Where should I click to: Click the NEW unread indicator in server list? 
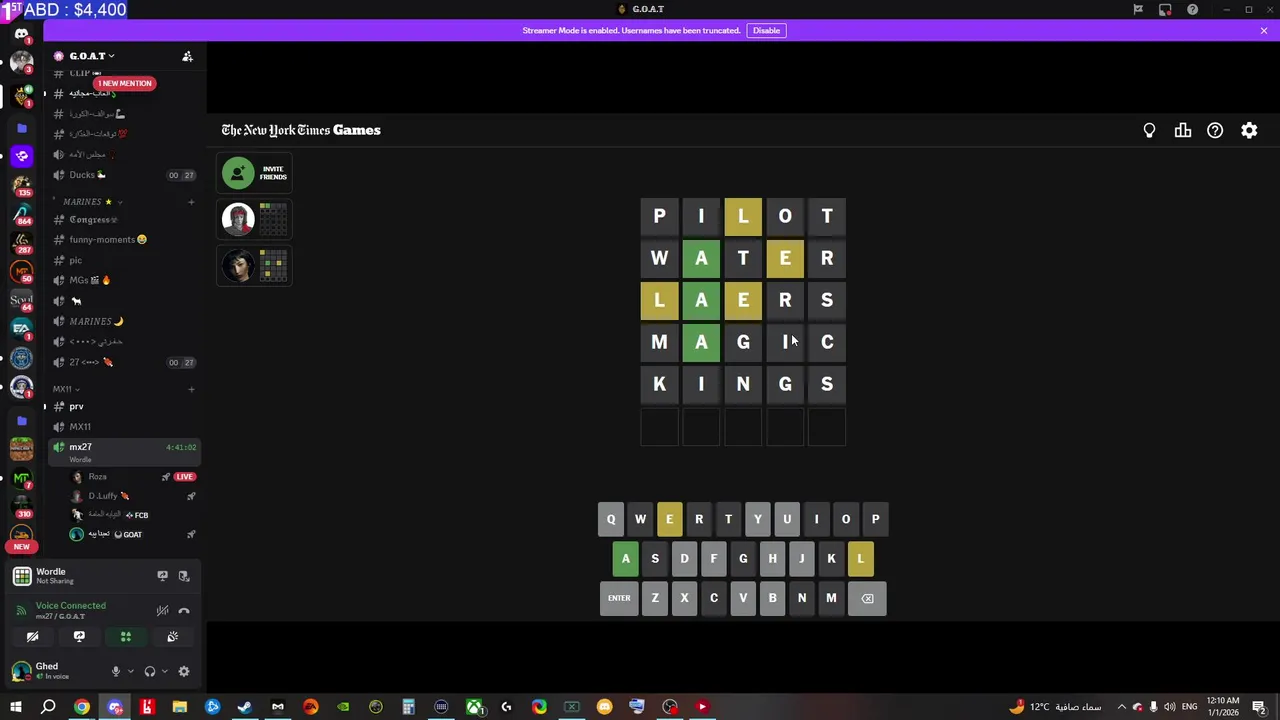coord(21,547)
